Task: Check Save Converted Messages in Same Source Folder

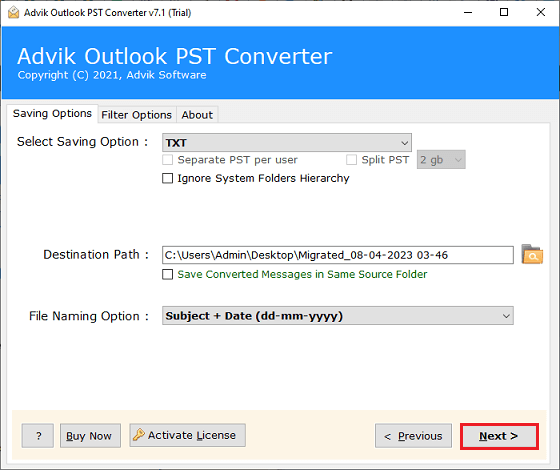Action: [x=168, y=274]
